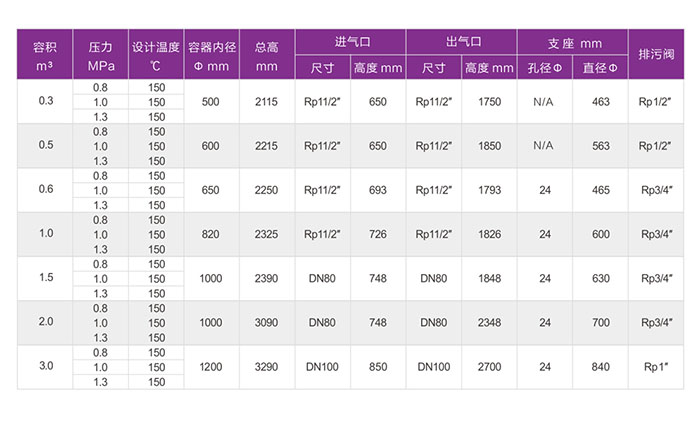Click outlet height value 1848
Screen dimensions: 700x424
[x=489, y=279]
